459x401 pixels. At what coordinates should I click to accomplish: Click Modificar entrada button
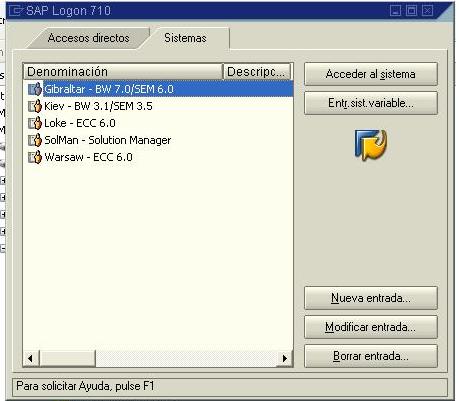click(371, 327)
